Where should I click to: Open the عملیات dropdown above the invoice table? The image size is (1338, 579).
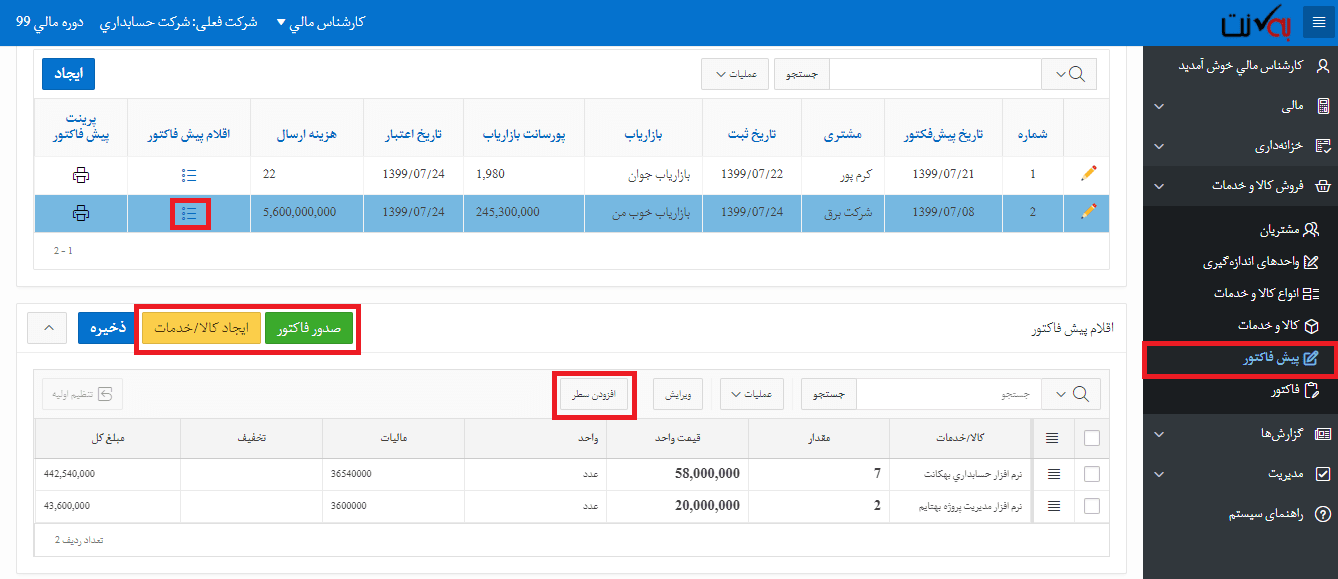735,73
